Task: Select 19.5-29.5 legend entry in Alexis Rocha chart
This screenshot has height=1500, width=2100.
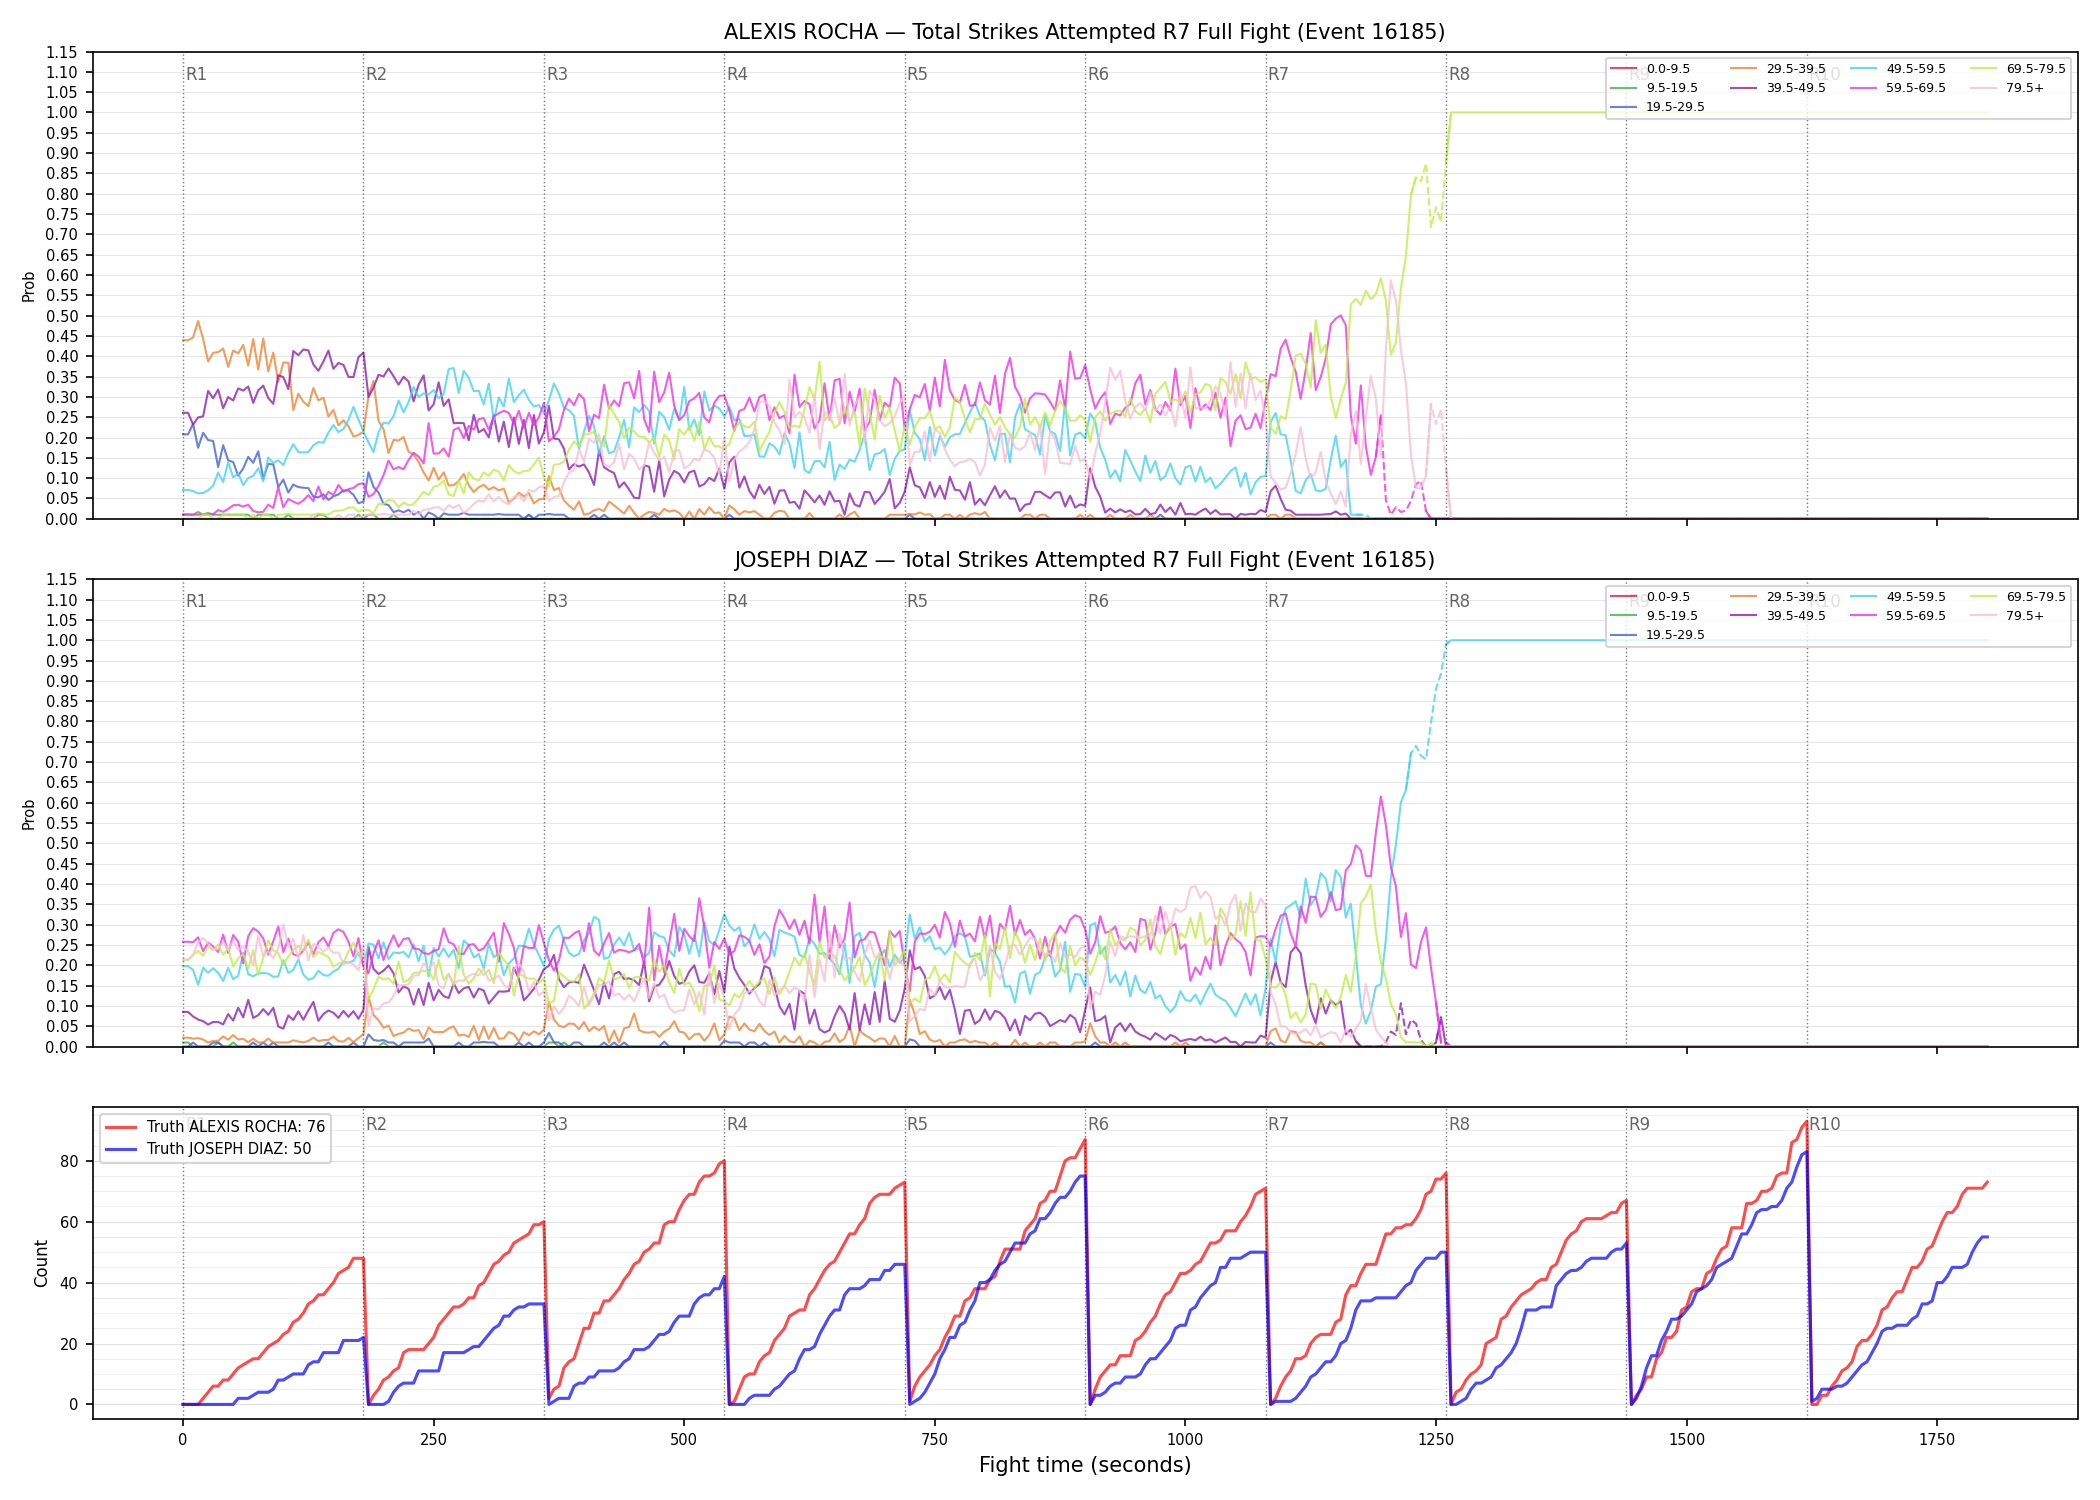Action: tap(1658, 107)
